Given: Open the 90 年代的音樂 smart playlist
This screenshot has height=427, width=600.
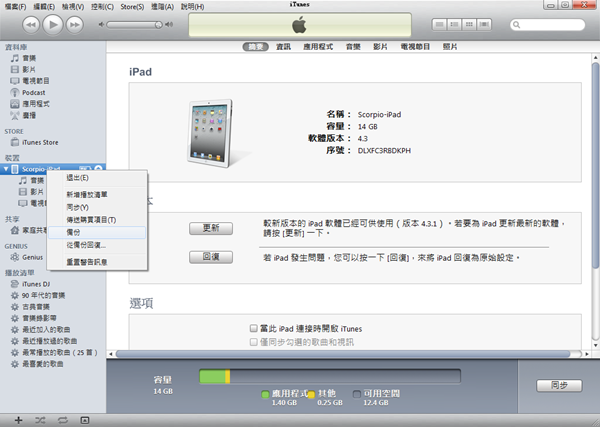Looking at the screenshot, I should (x=43, y=295).
